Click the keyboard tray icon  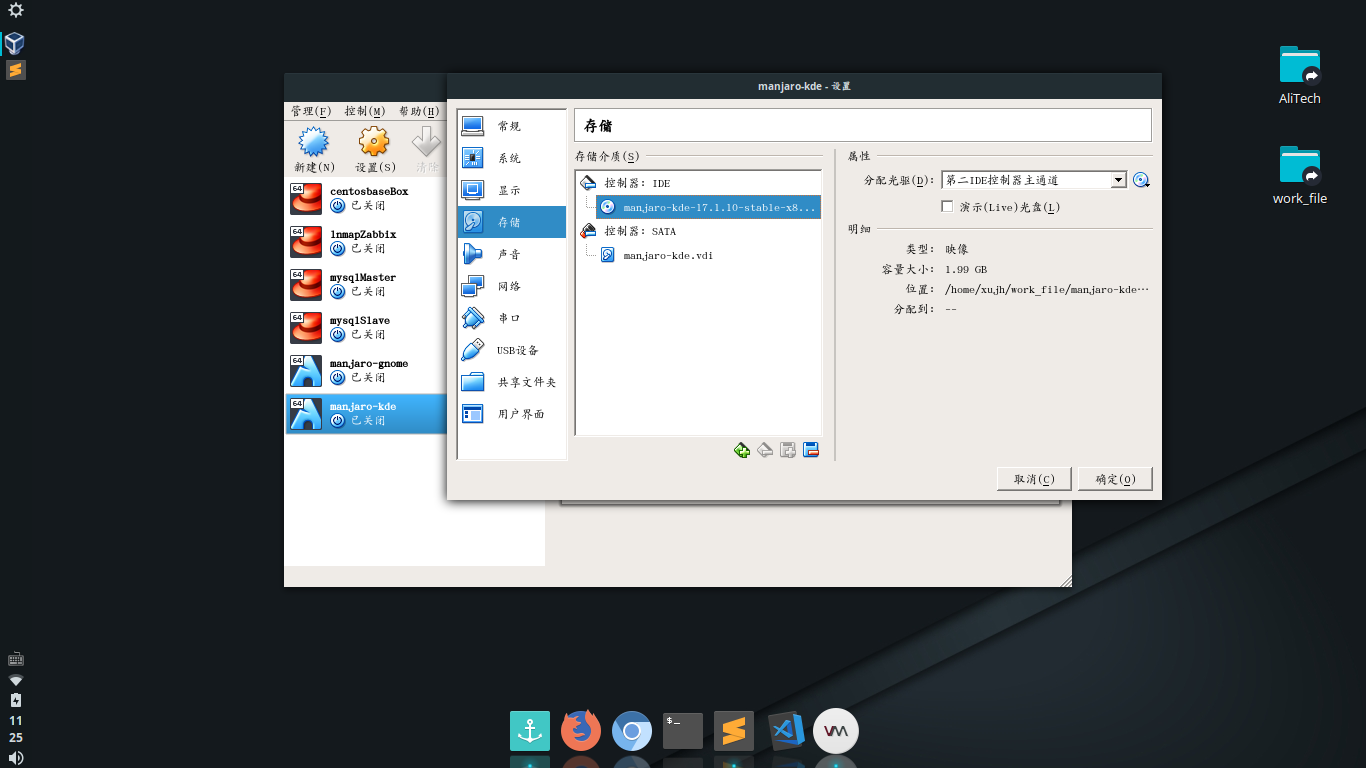tap(15, 660)
